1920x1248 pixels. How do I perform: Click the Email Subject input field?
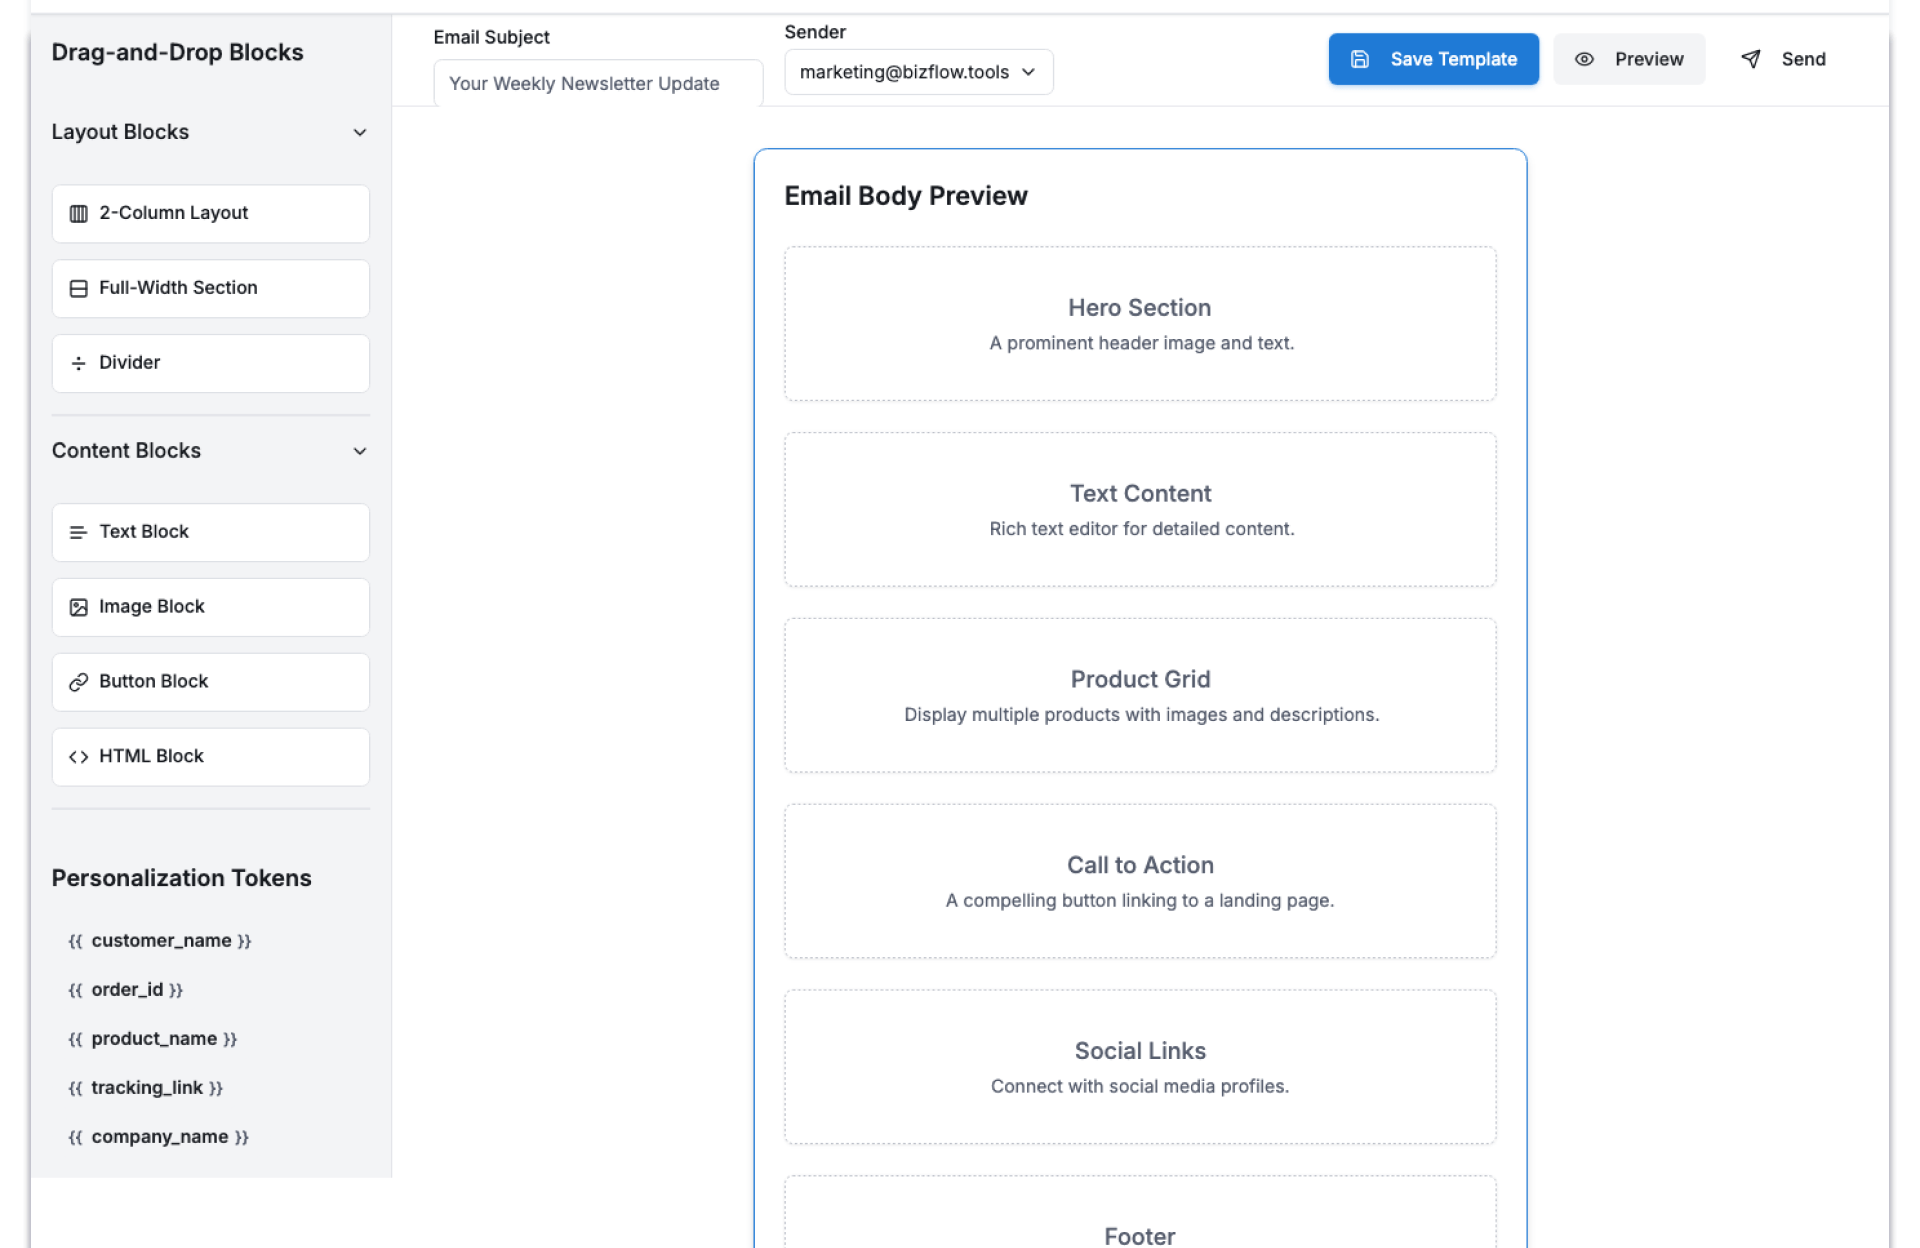(597, 84)
